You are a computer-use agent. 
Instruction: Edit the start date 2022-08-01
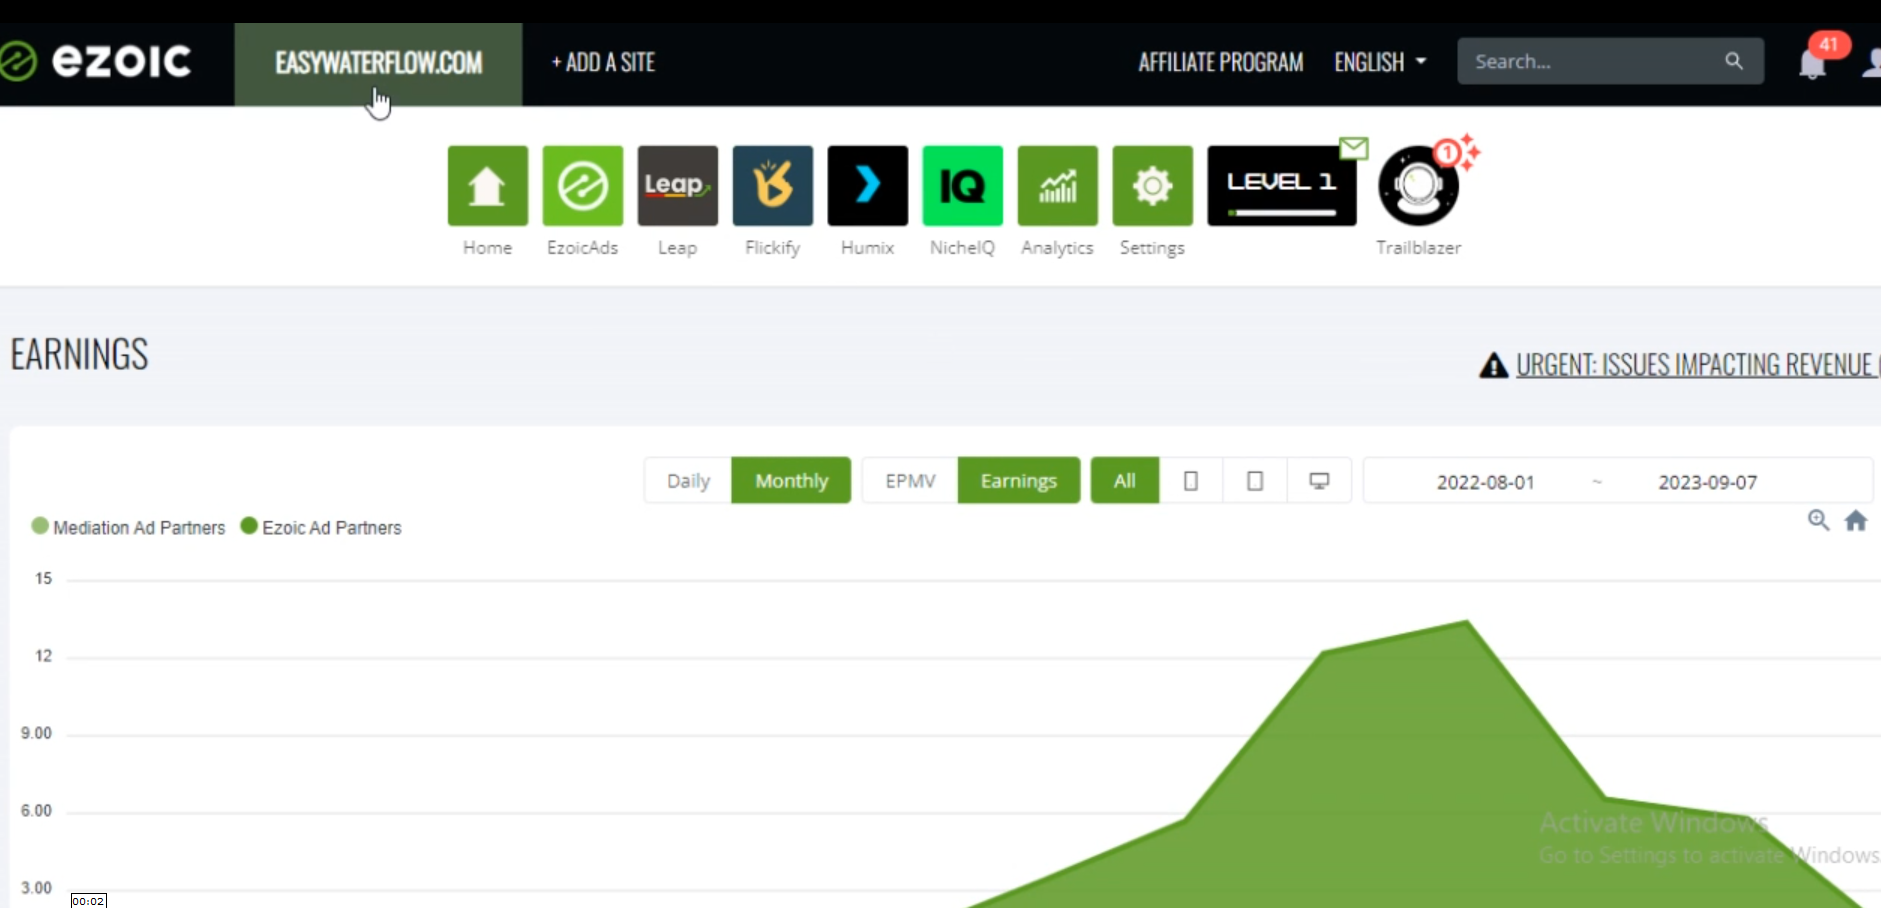coord(1485,482)
